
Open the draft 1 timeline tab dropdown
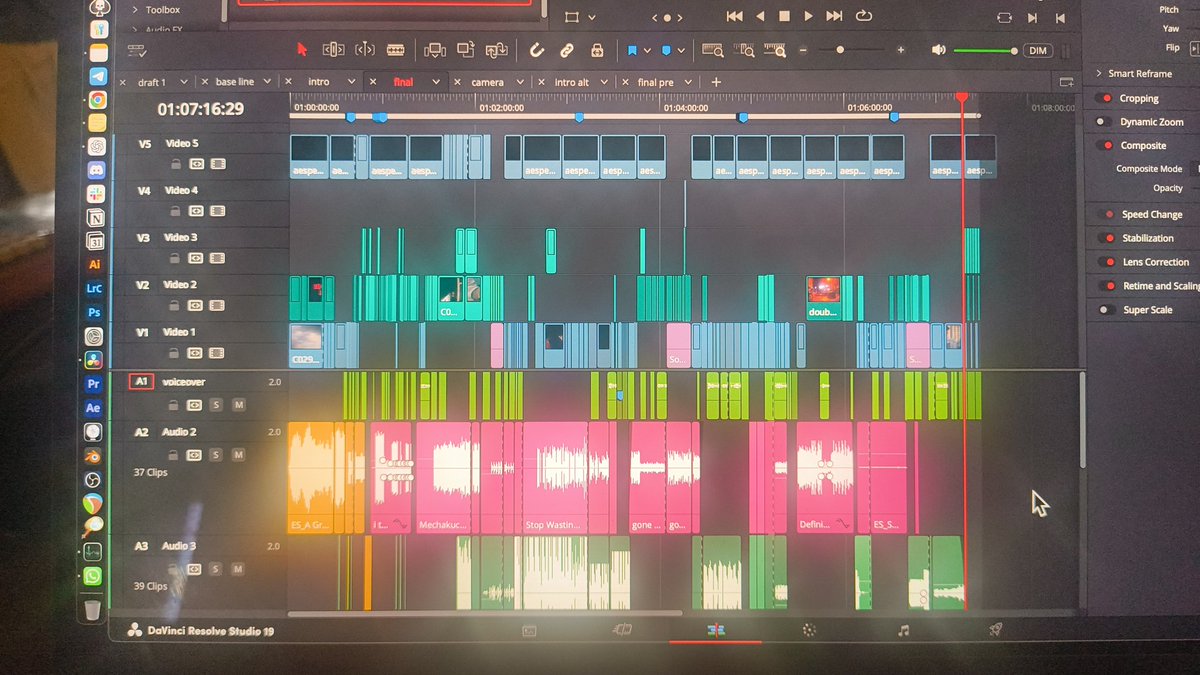pos(184,82)
